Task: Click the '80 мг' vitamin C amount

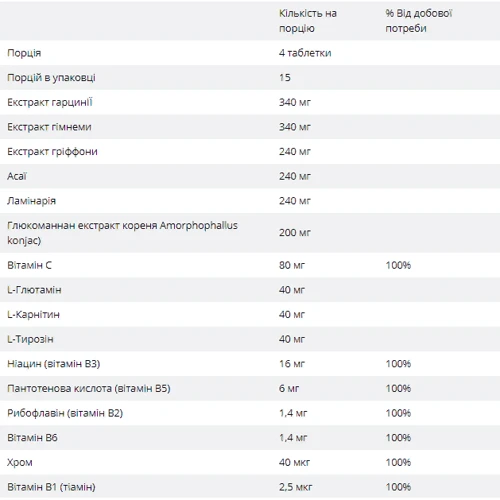Action: [x=292, y=265]
